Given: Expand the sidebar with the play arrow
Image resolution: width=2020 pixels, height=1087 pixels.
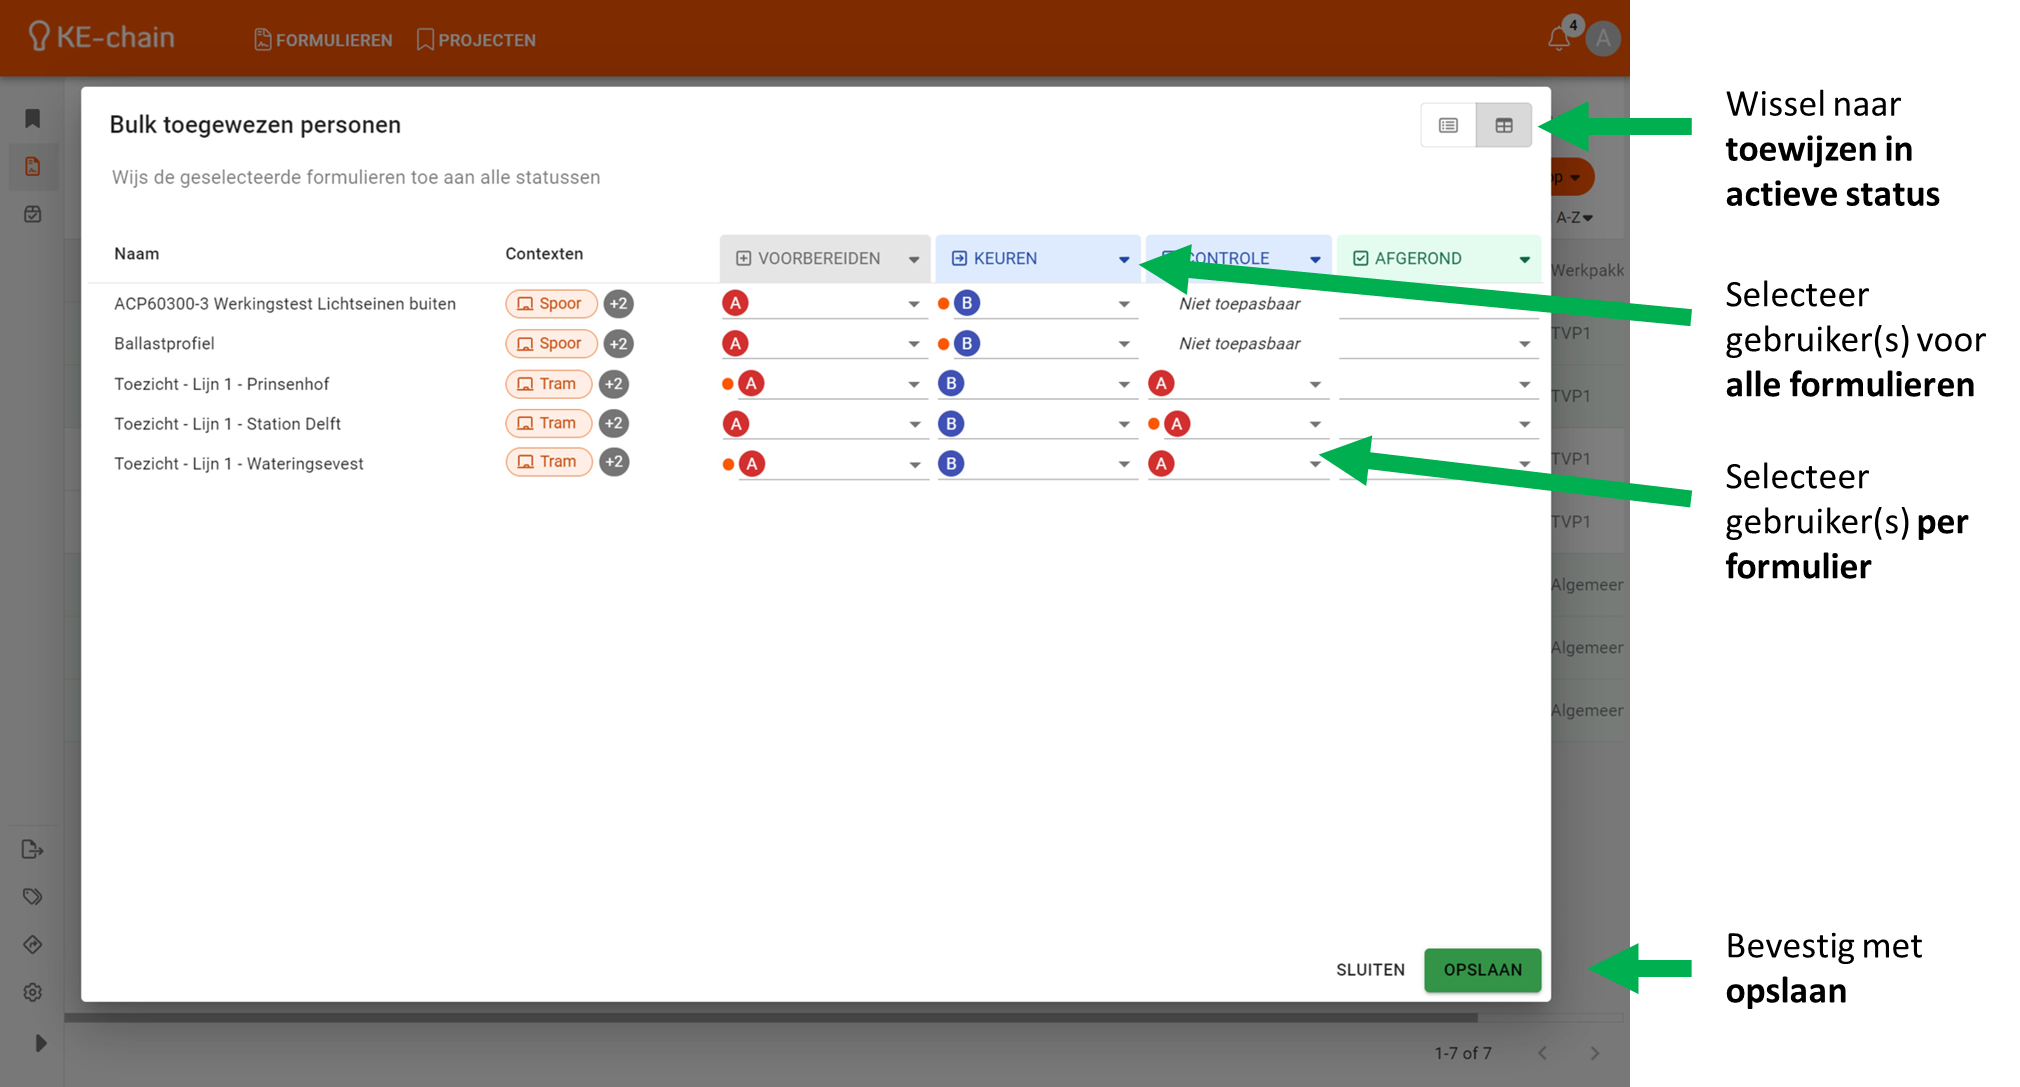Looking at the screenshot, I should [x=40, y=1043].
